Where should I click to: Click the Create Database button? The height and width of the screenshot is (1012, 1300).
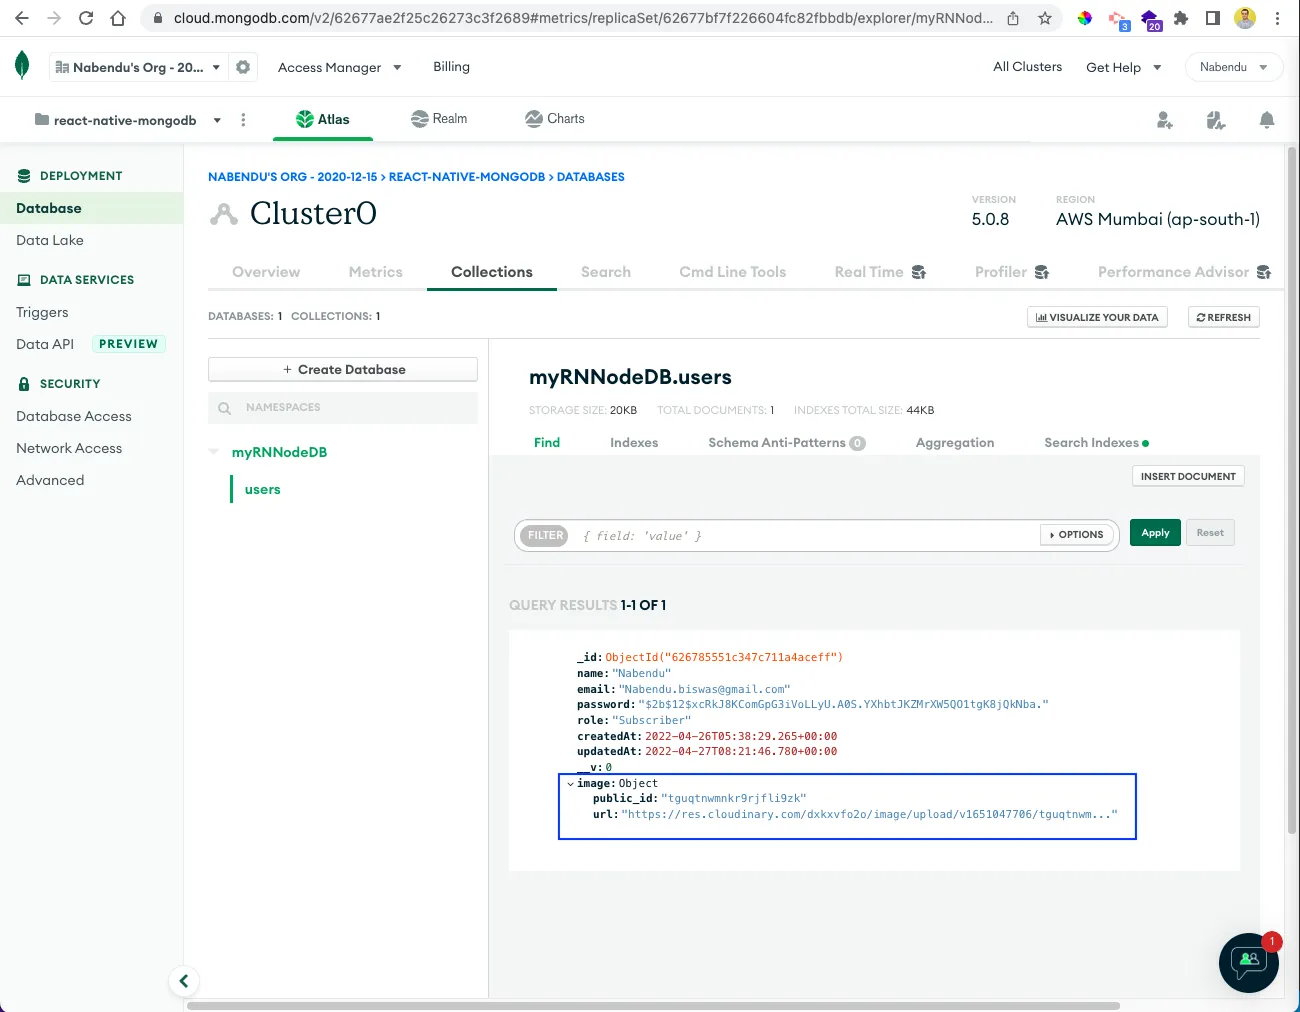pos(343,369)
